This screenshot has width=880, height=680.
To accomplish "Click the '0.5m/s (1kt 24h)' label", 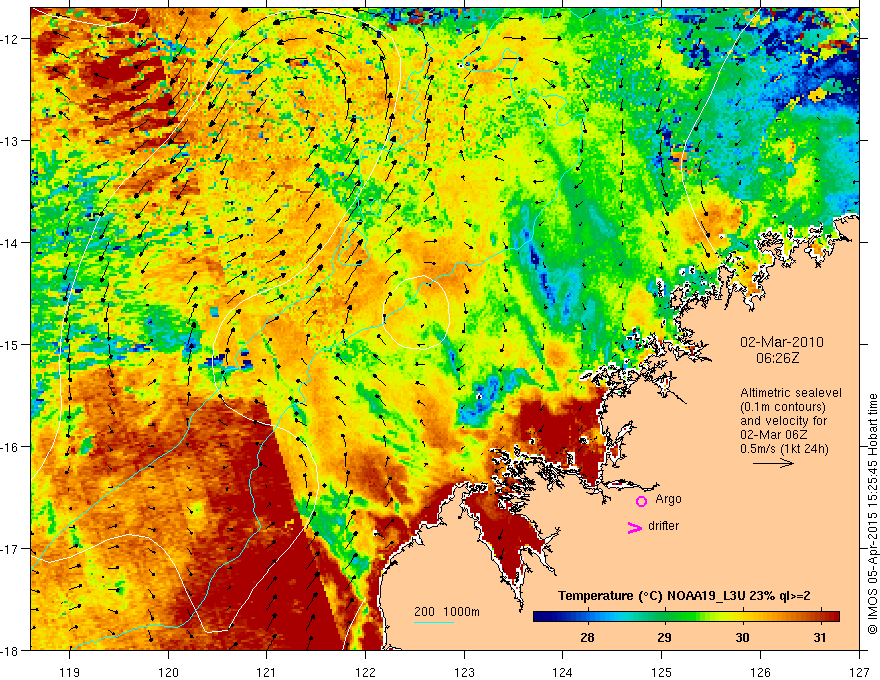I will click(x=784, y=449).
